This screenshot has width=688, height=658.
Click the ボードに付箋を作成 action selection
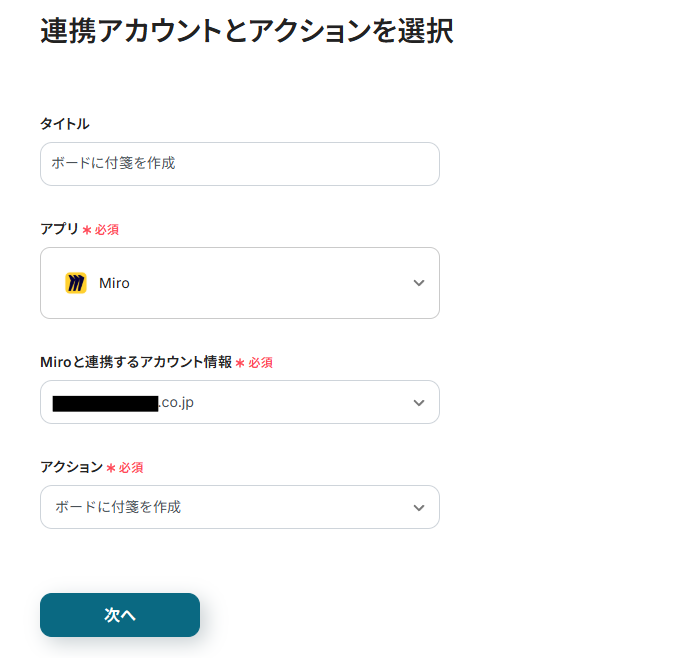point(118,507)
